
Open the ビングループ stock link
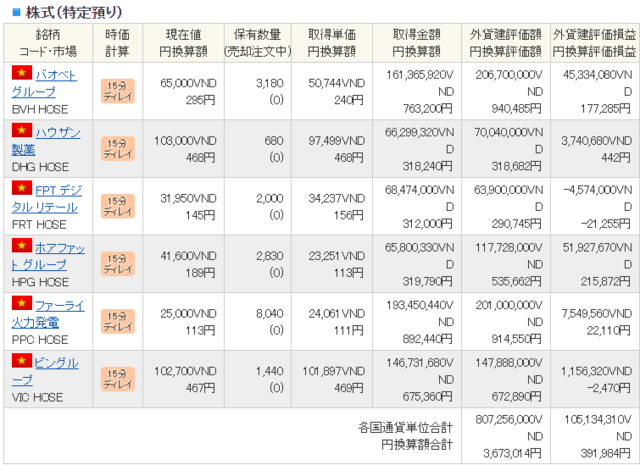pos(55,369)
